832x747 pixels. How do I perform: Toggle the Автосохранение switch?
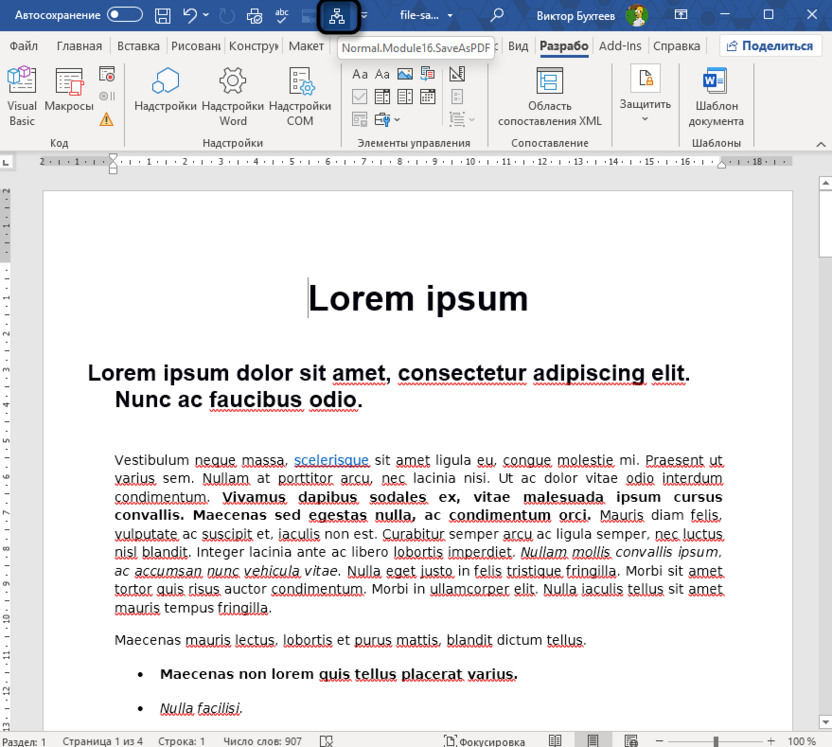coord(125,15)
